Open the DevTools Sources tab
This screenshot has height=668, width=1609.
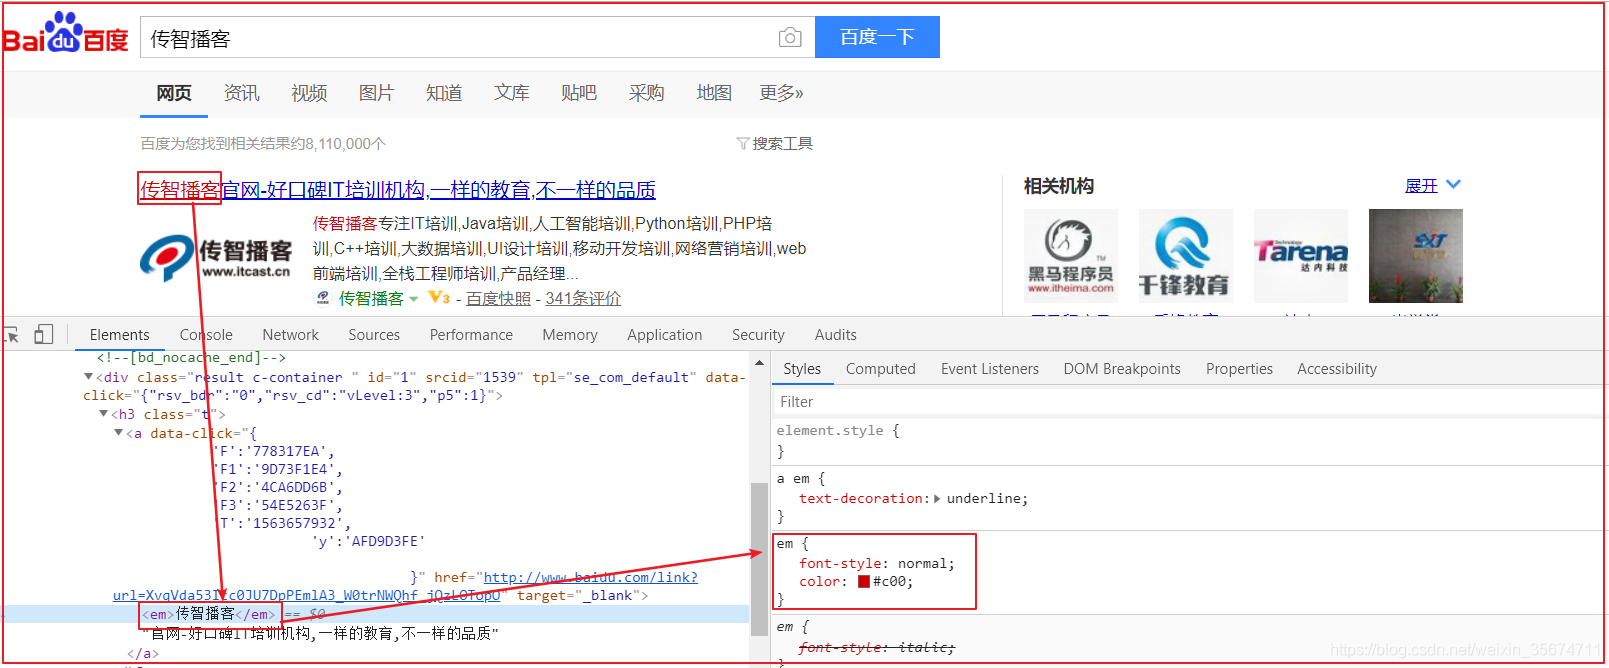tap(374, 335)
